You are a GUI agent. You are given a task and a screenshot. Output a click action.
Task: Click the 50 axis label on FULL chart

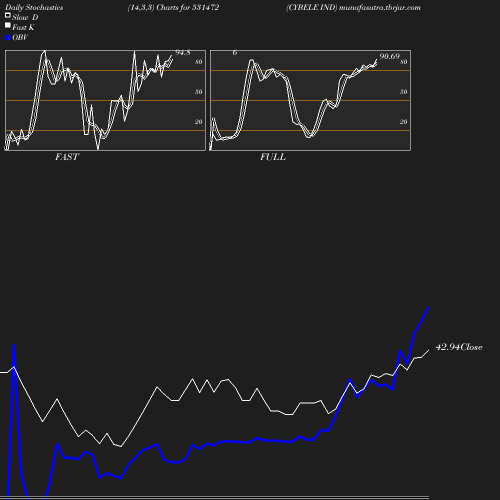[x=404, y=92]
